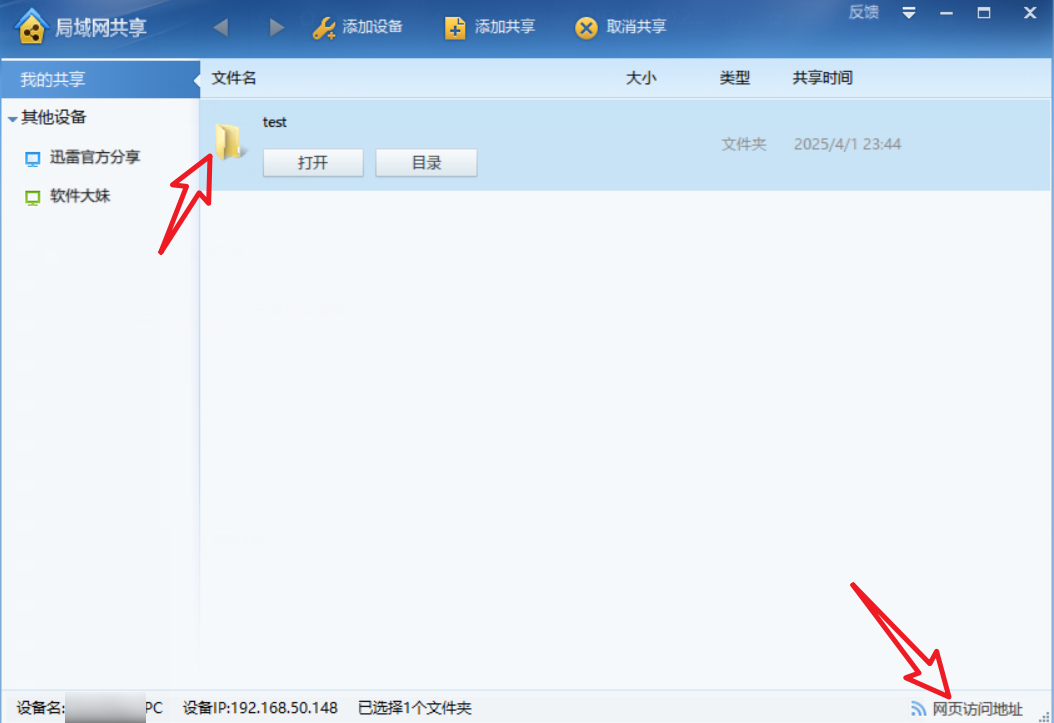1054x723 pixels.
Task: Click the 文件夹 type cell
Action: pos(743,144)
